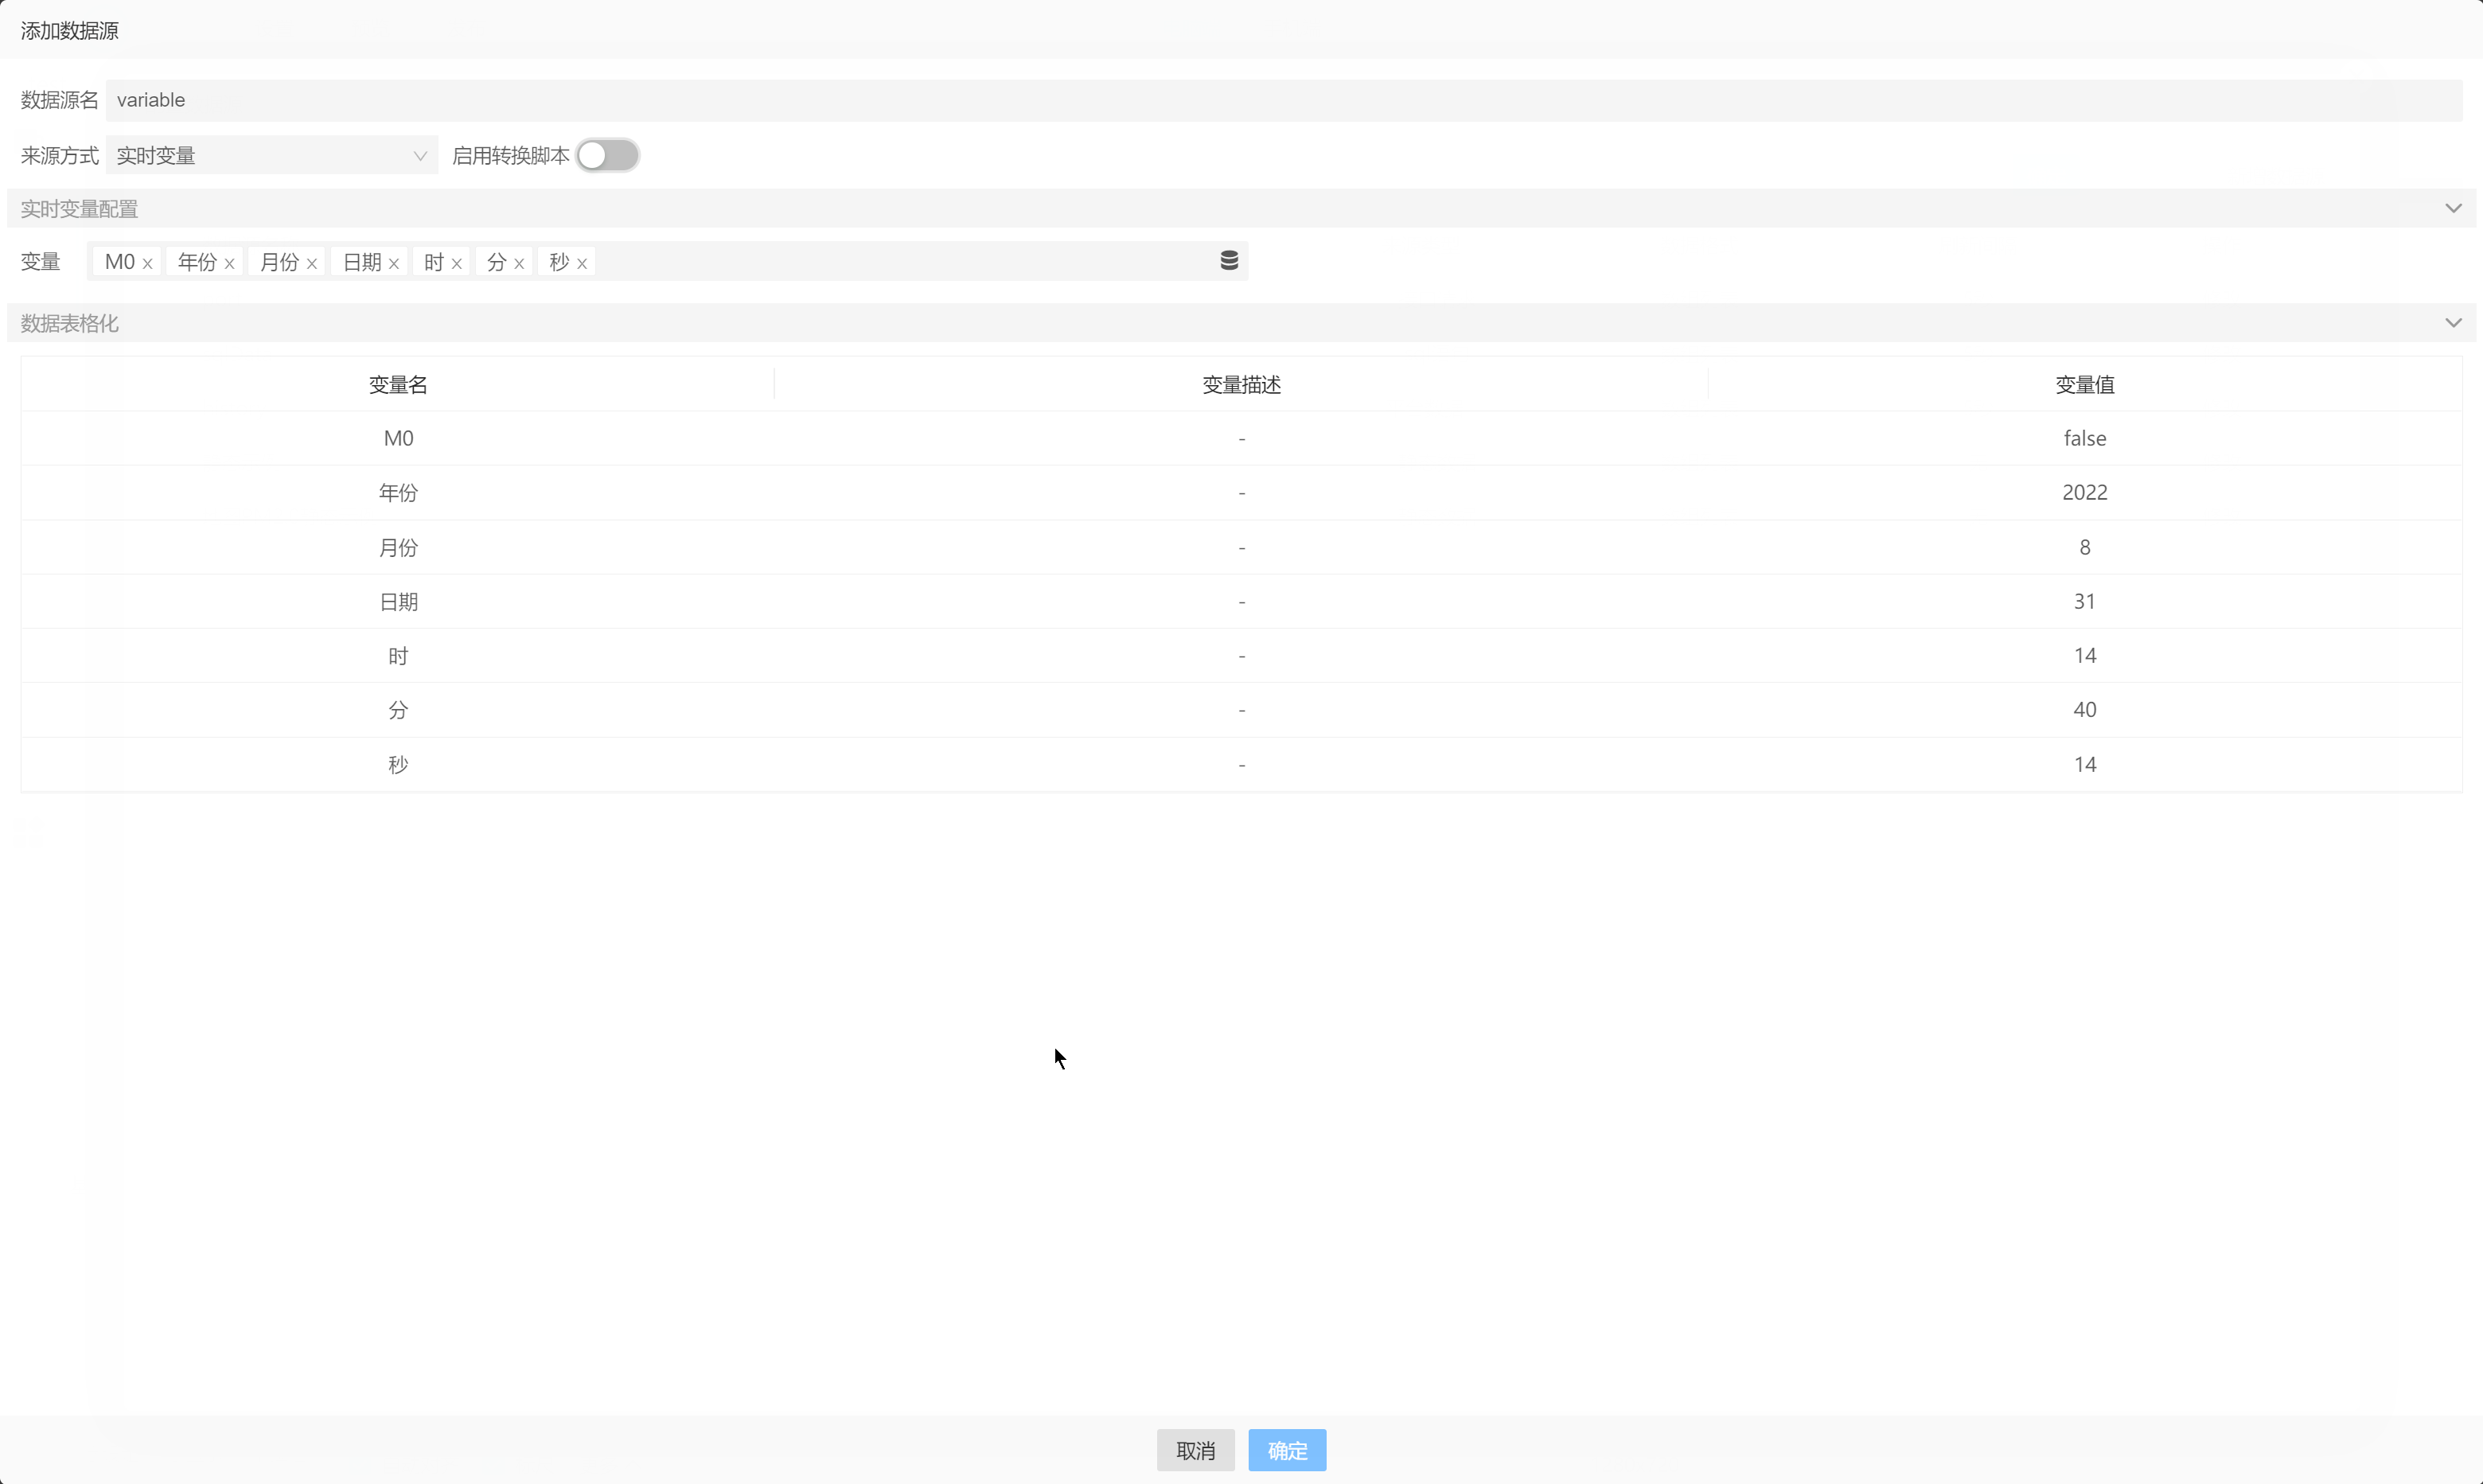
Task: Remove the 日期 variable tag
Action: point(394,263)
